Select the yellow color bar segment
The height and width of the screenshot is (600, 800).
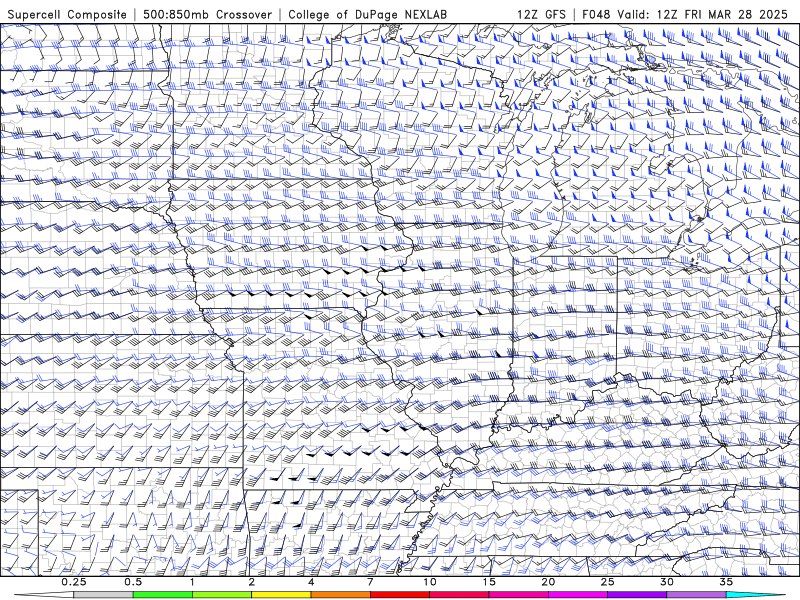[x=281, y=595]
